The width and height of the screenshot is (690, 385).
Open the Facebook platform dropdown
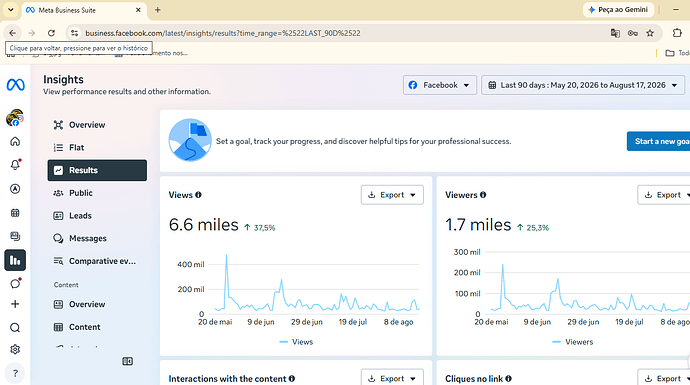click(x=440, y=85)
